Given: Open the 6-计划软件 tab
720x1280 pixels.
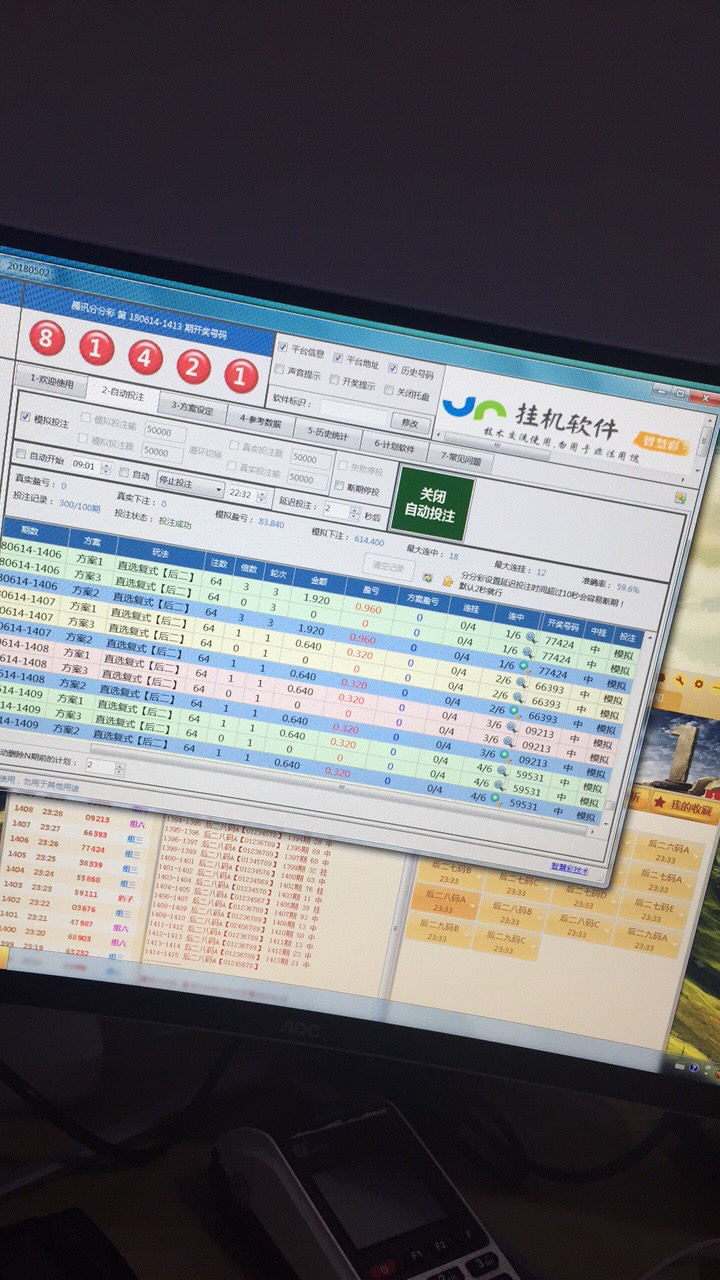Looking at the screenshot, I should coord(393,447).
